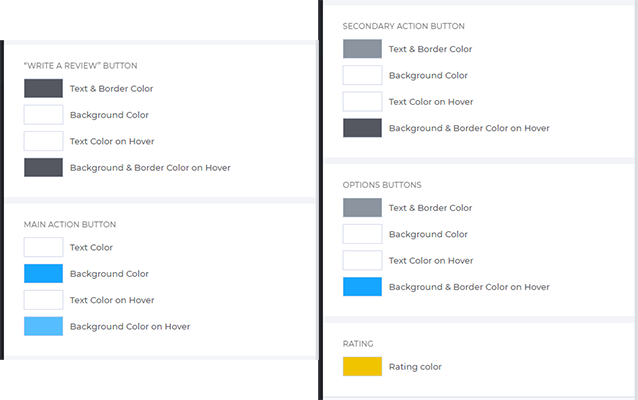
Task: Edit Secondary Action Button Background & Border hover swatch
Action: [363, 128]
